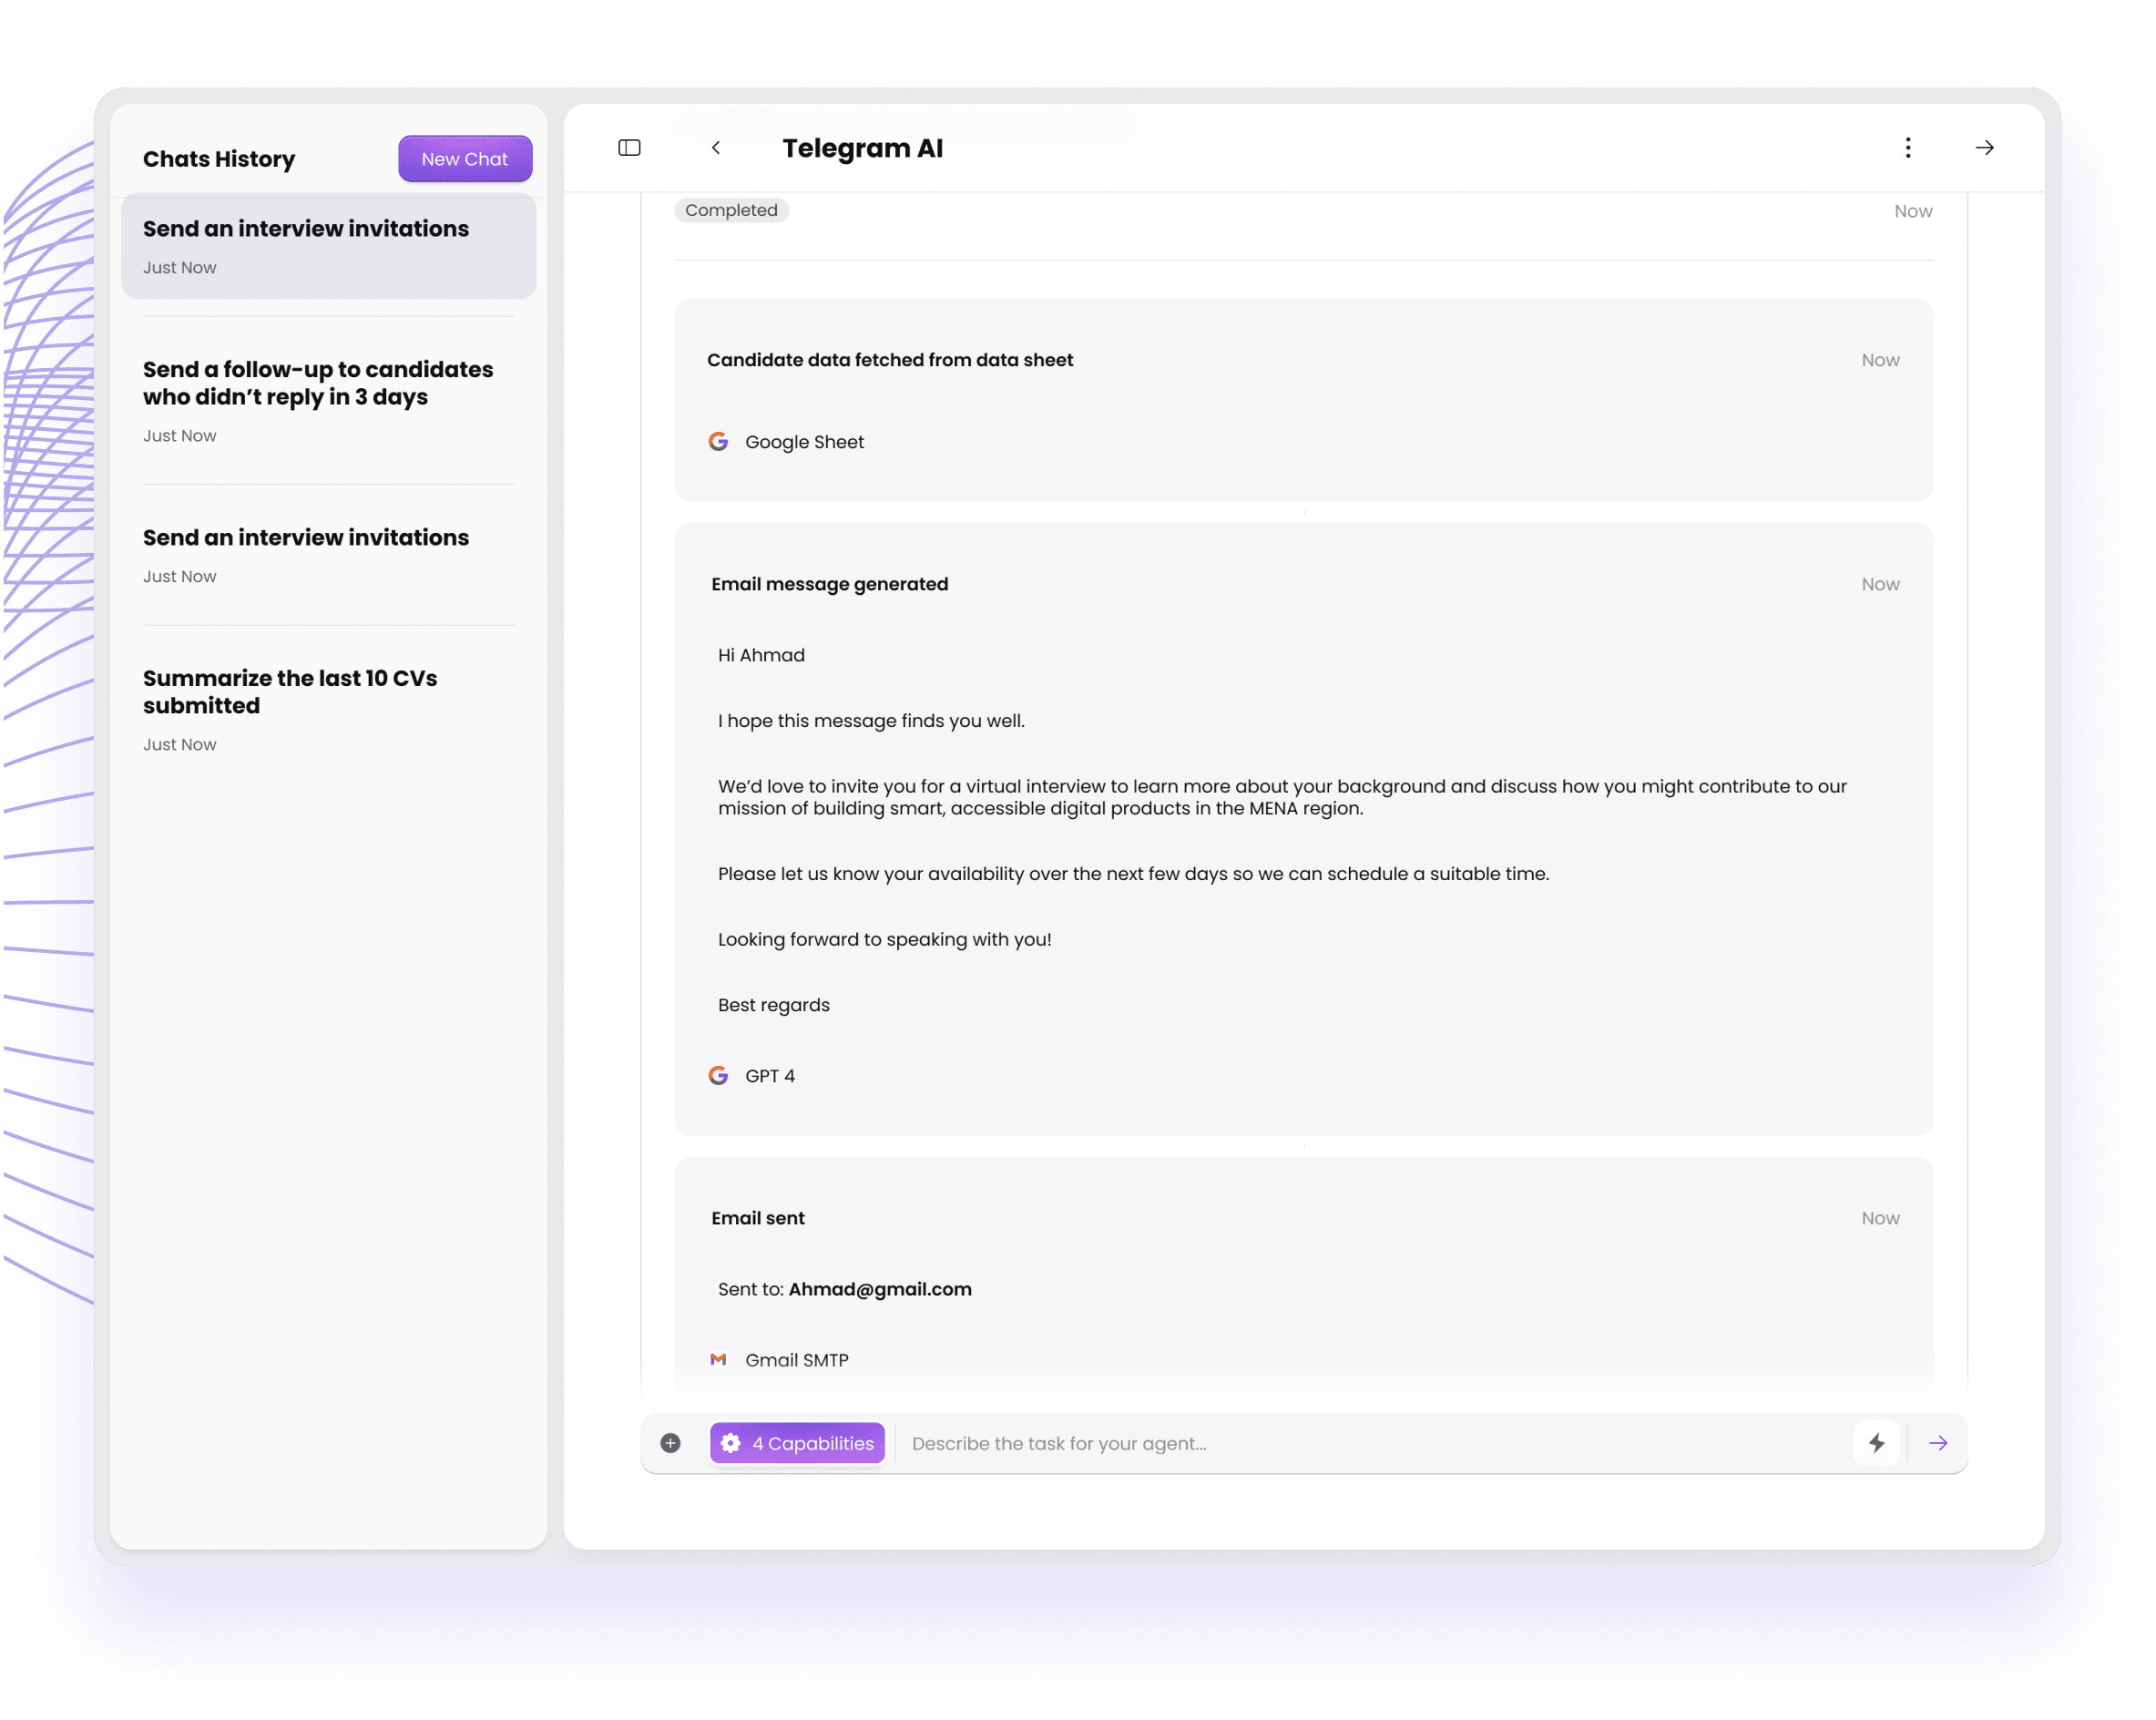This screenshot has height=1720, width=2156.
Task: Collapse the sidebar panel toggle
Action: click(x=630, y=147)
